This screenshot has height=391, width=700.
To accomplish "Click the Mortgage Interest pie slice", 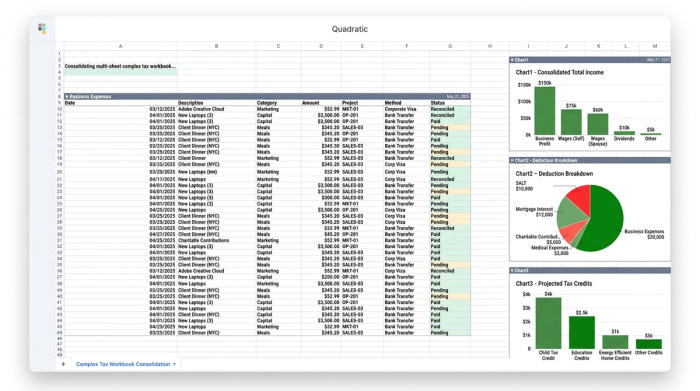I will pyautogui.click(x=570, y=213).
